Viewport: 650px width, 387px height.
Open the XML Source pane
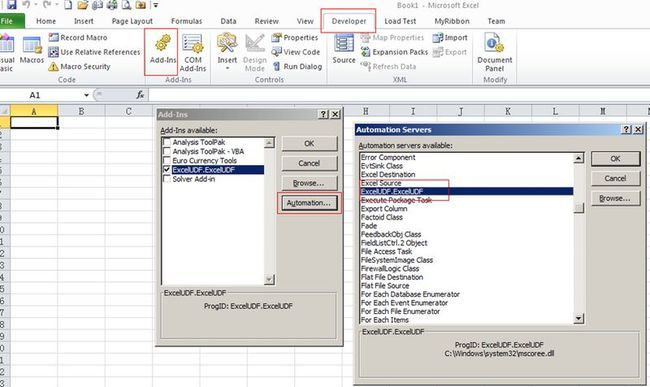(x=344, y=49)
